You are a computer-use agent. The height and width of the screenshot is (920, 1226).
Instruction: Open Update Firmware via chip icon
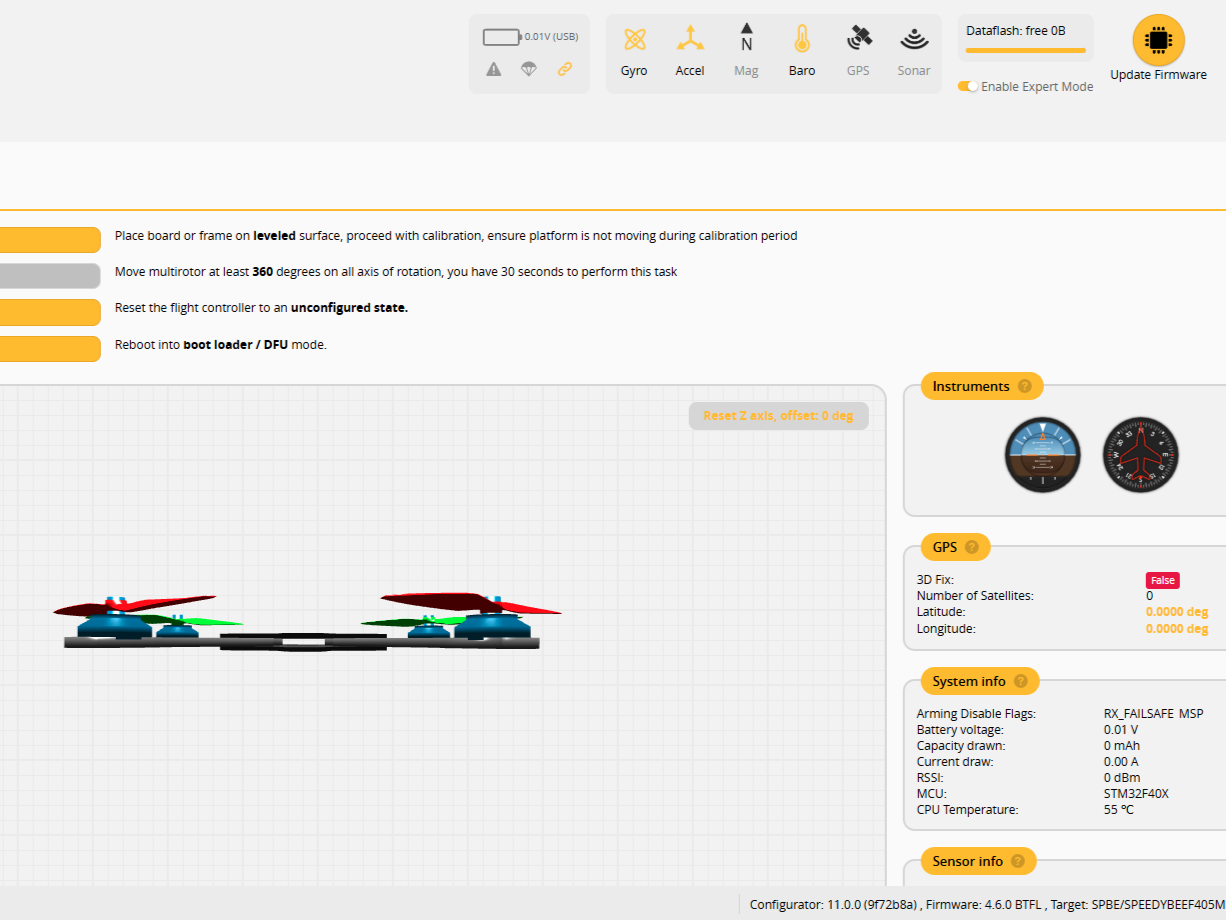1158,40
